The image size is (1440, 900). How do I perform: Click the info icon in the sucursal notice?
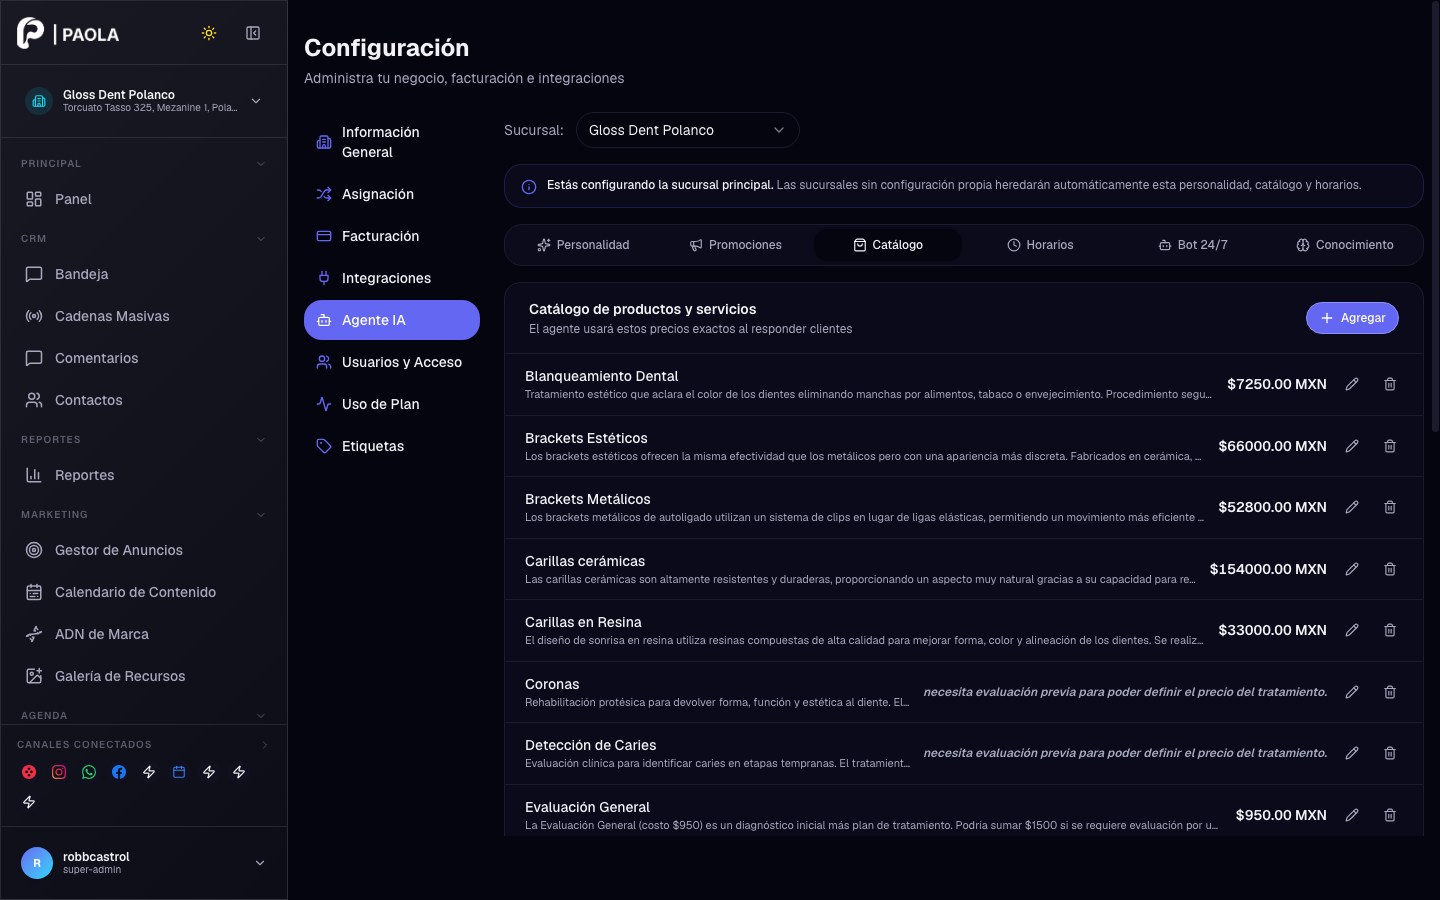click(x=529, y=187)
